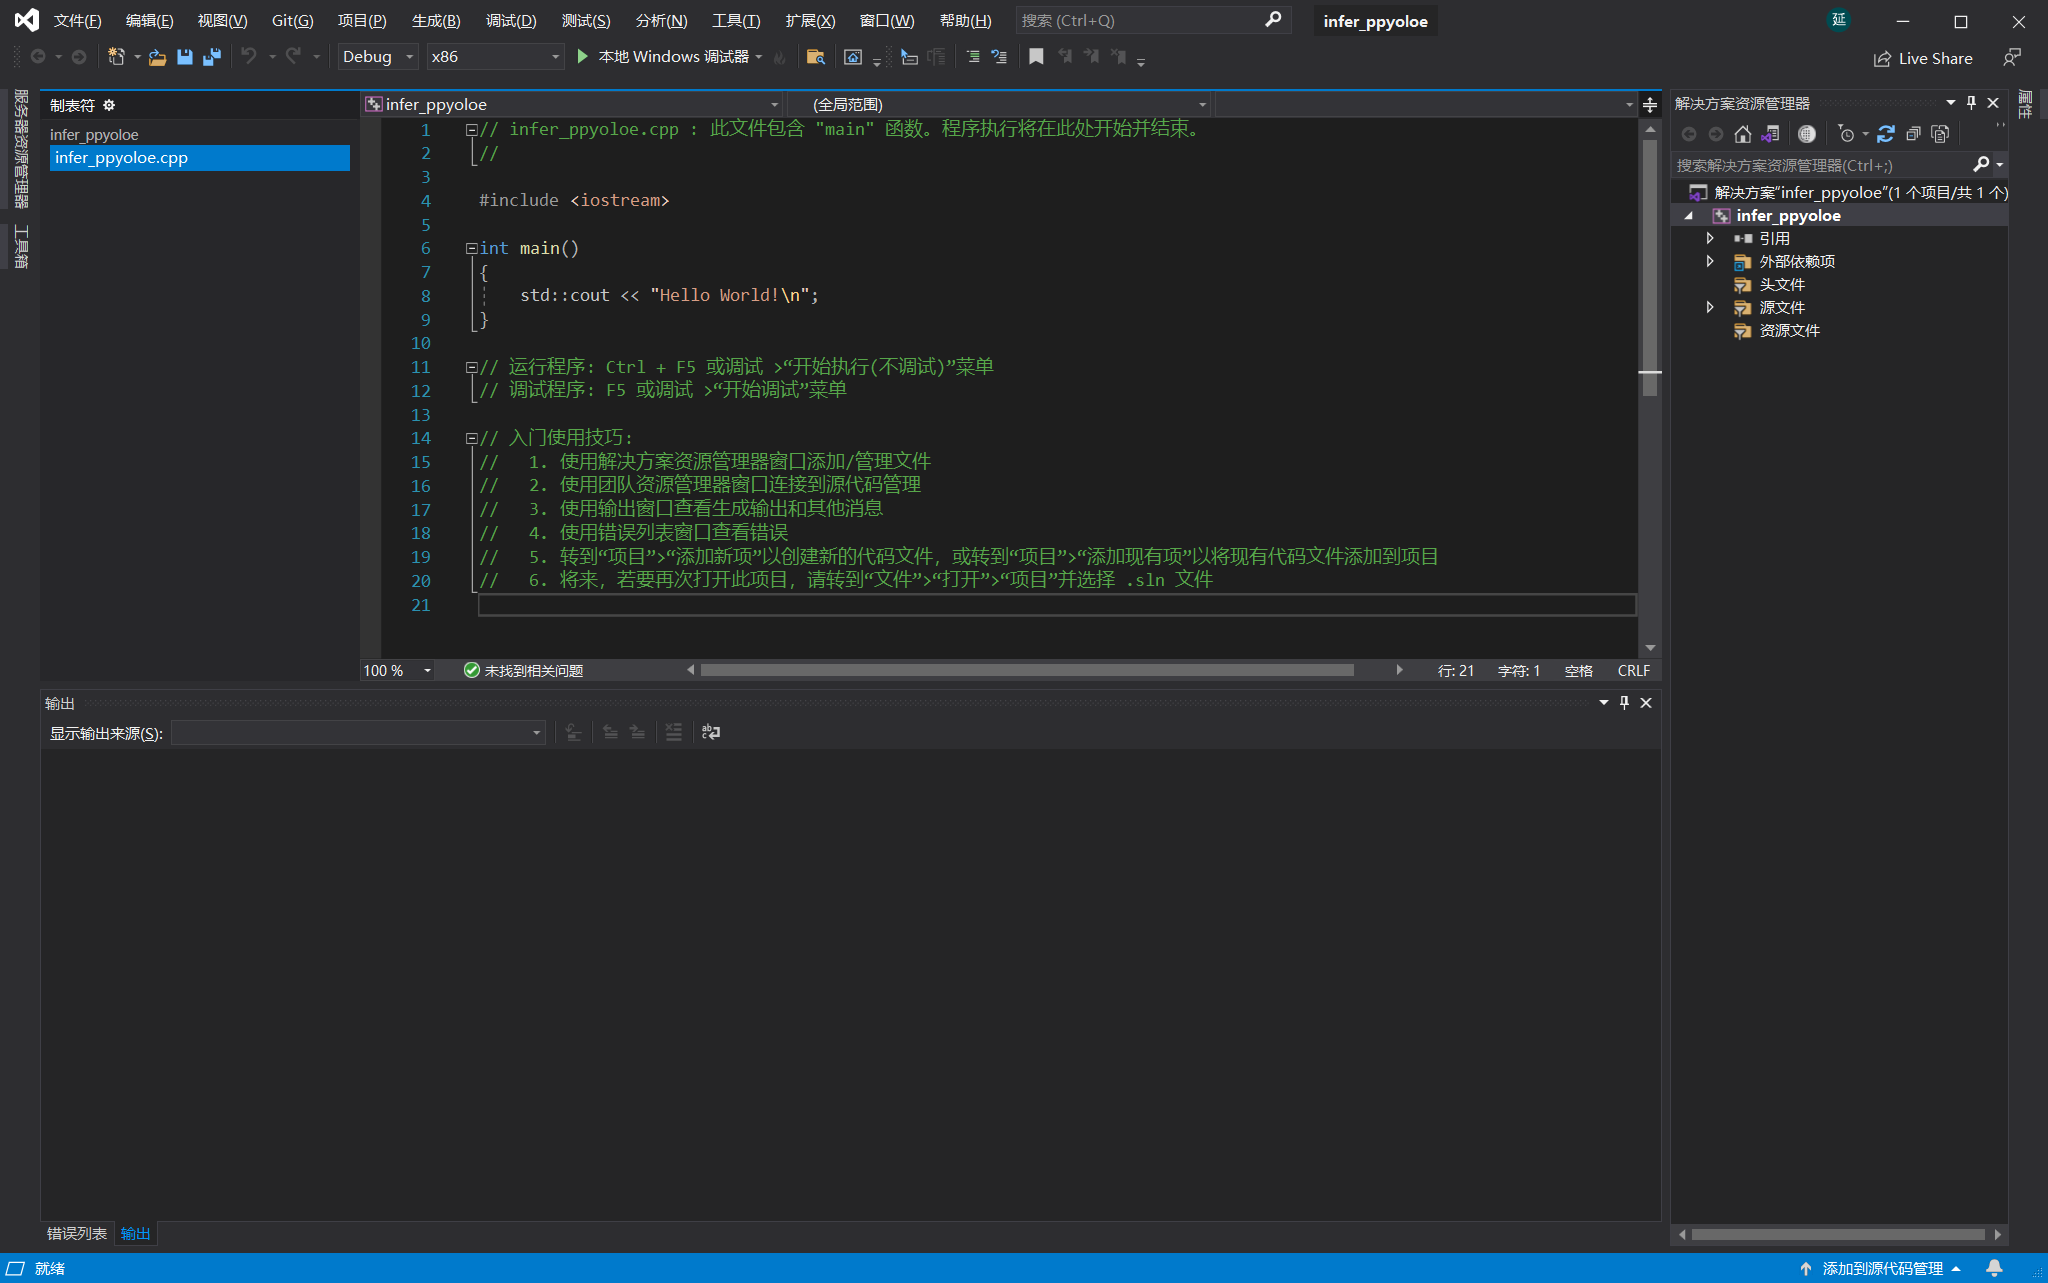
Task: Collapse all nodes in Solution Explorer
Action: [1913, 134]
